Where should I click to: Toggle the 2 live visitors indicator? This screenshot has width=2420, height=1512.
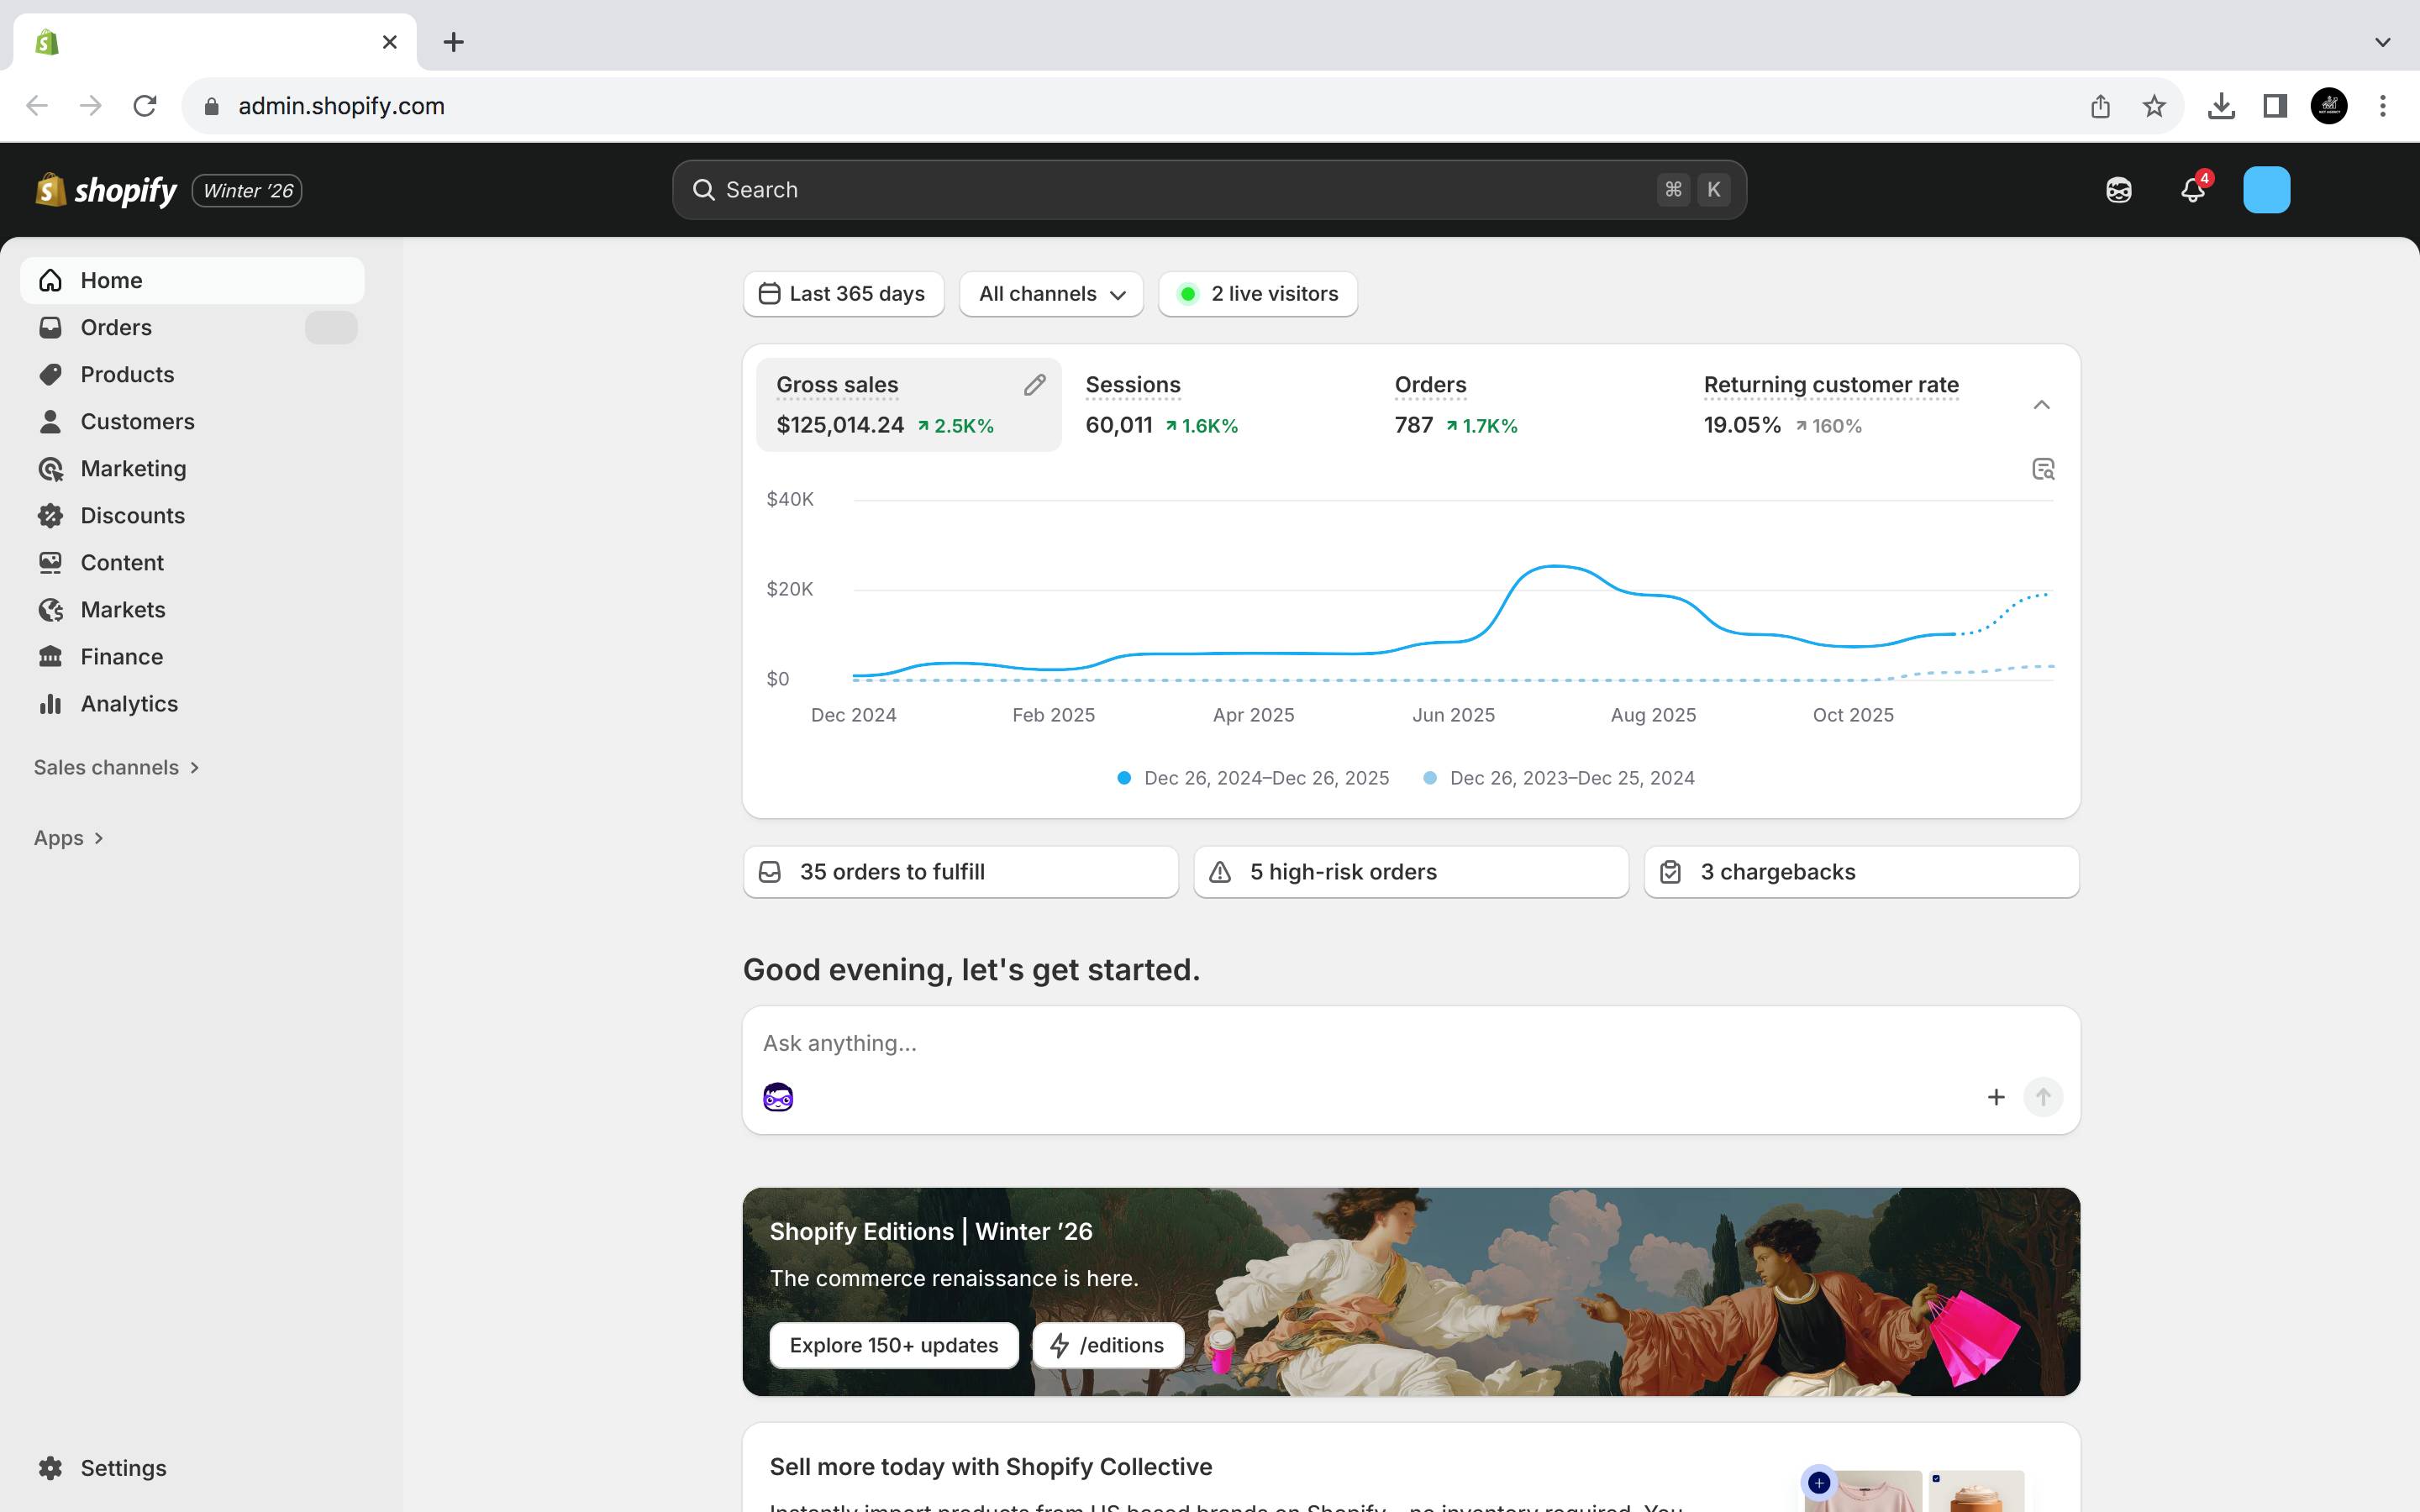(x=1257, y=293)
